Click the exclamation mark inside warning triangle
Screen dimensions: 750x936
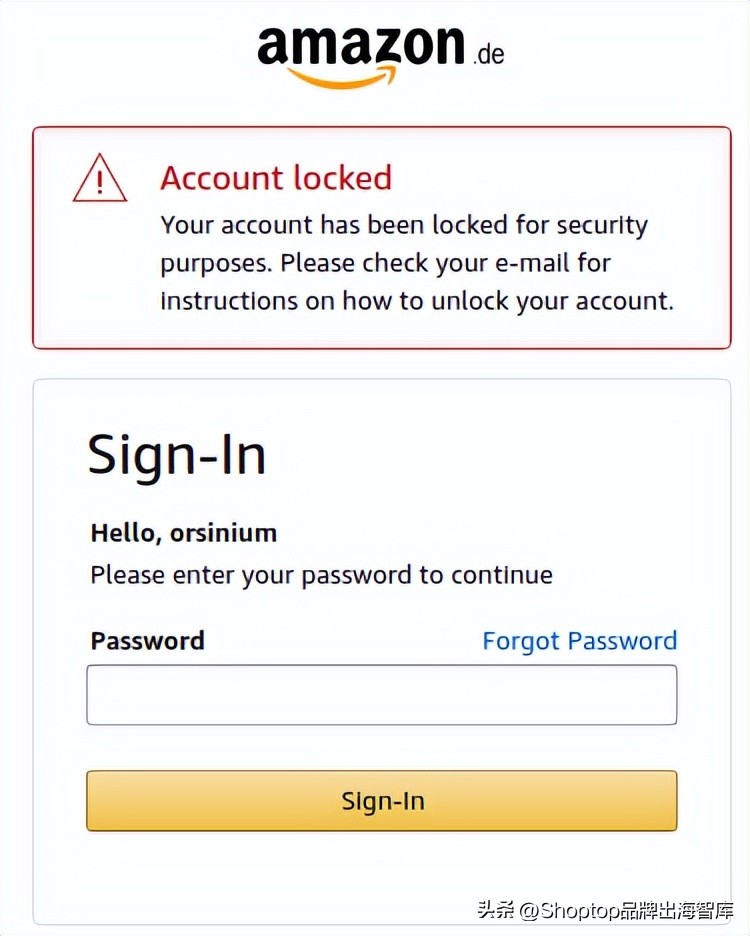tap(100, 183)
